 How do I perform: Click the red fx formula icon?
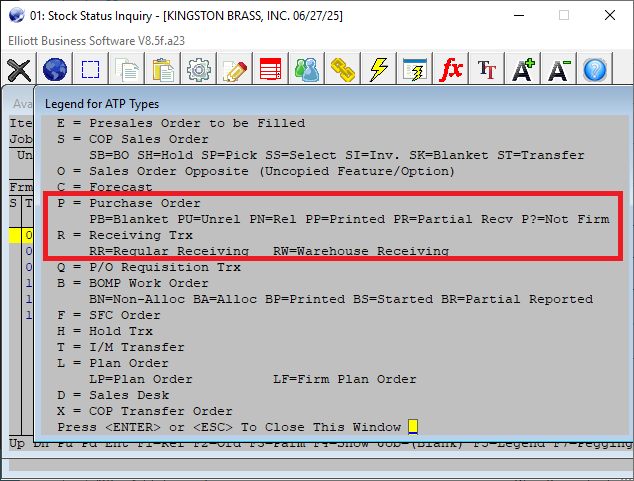coord(451,70)
